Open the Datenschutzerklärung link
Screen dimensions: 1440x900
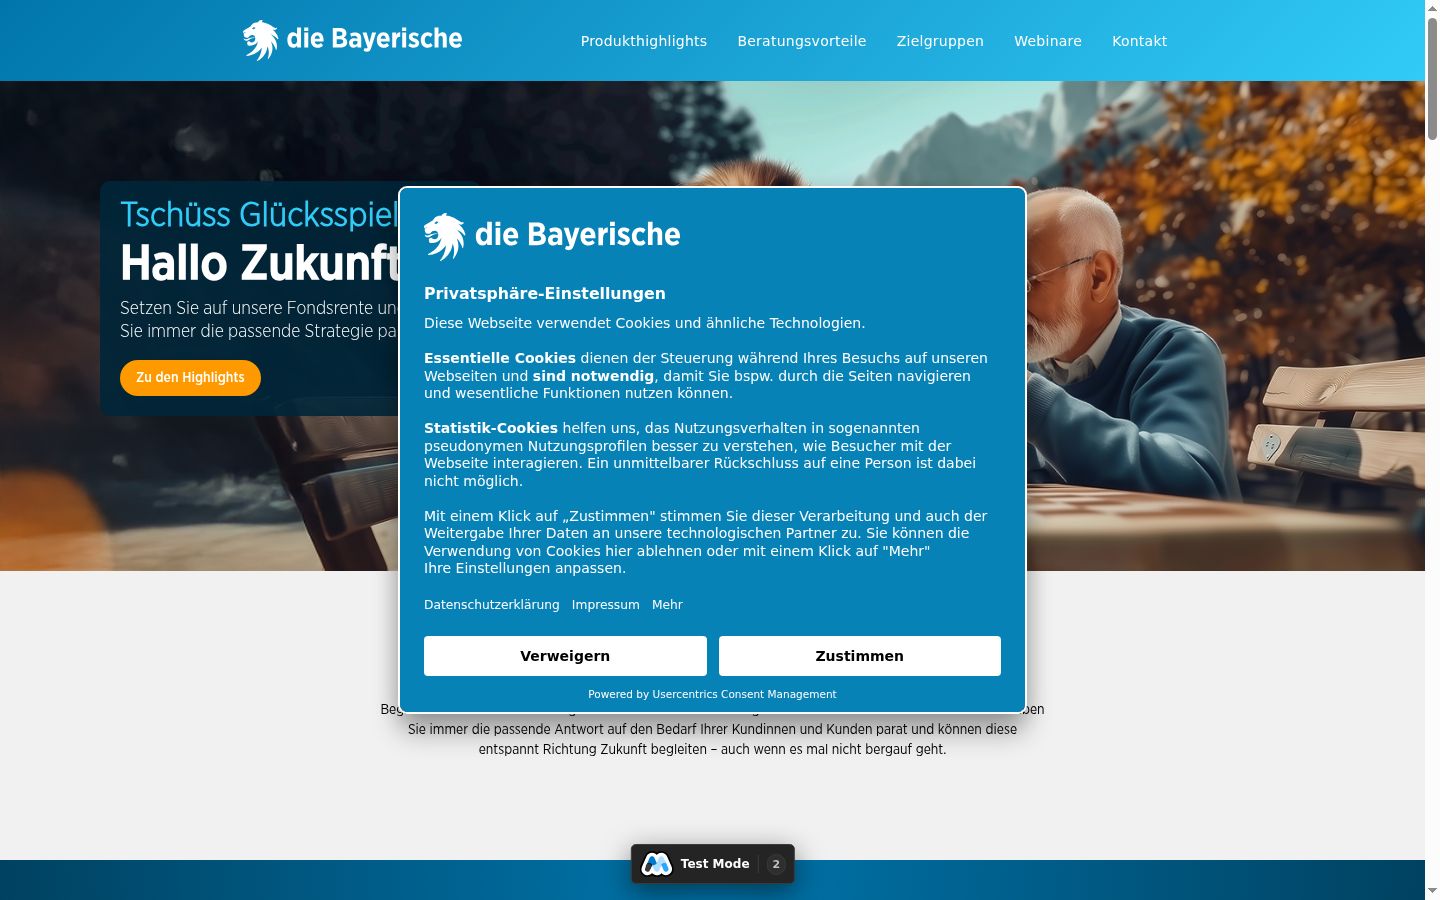[x=492, y=605]
